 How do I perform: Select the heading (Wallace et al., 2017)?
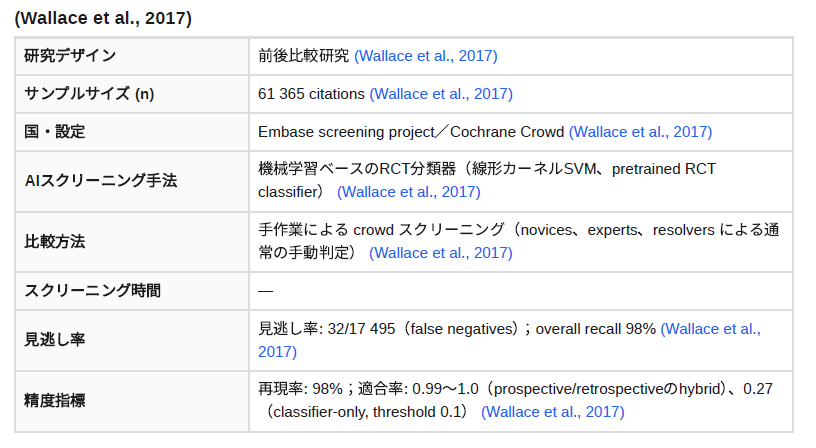pyautogui.click(x=103, y=18)
